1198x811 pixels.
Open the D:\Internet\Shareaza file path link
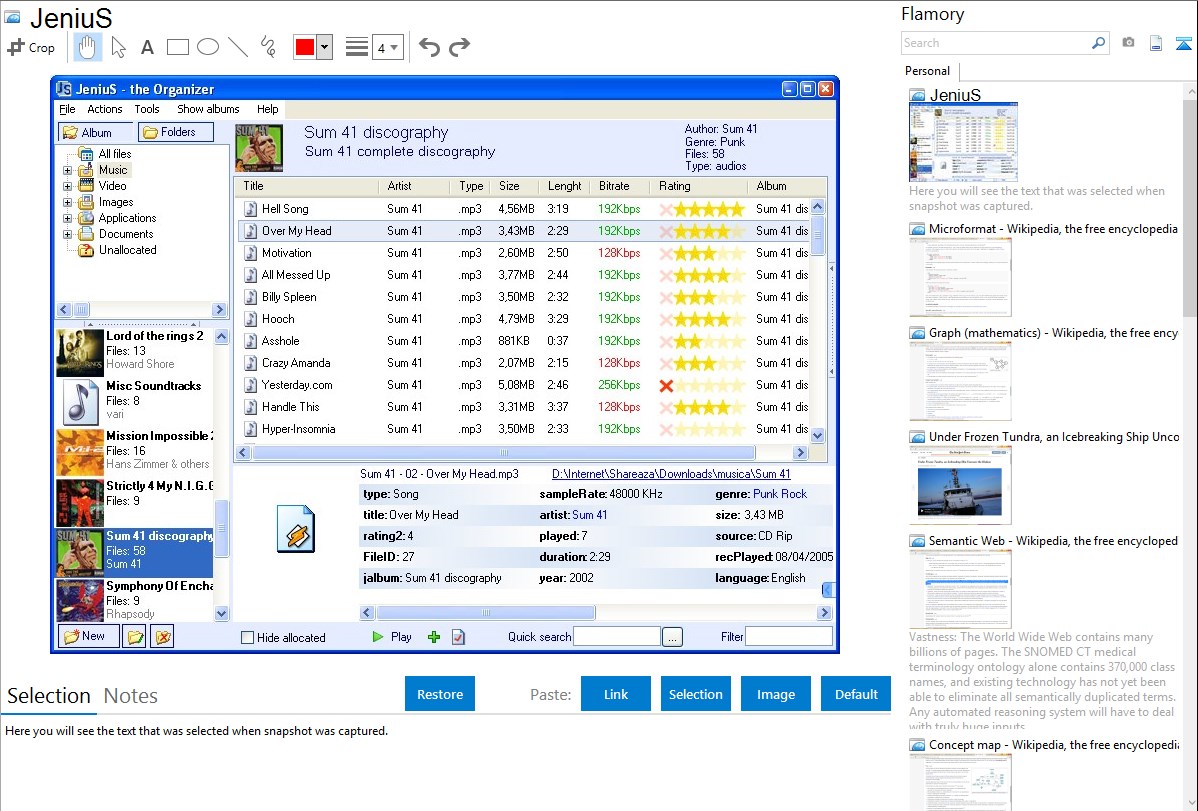click(671, 474)
